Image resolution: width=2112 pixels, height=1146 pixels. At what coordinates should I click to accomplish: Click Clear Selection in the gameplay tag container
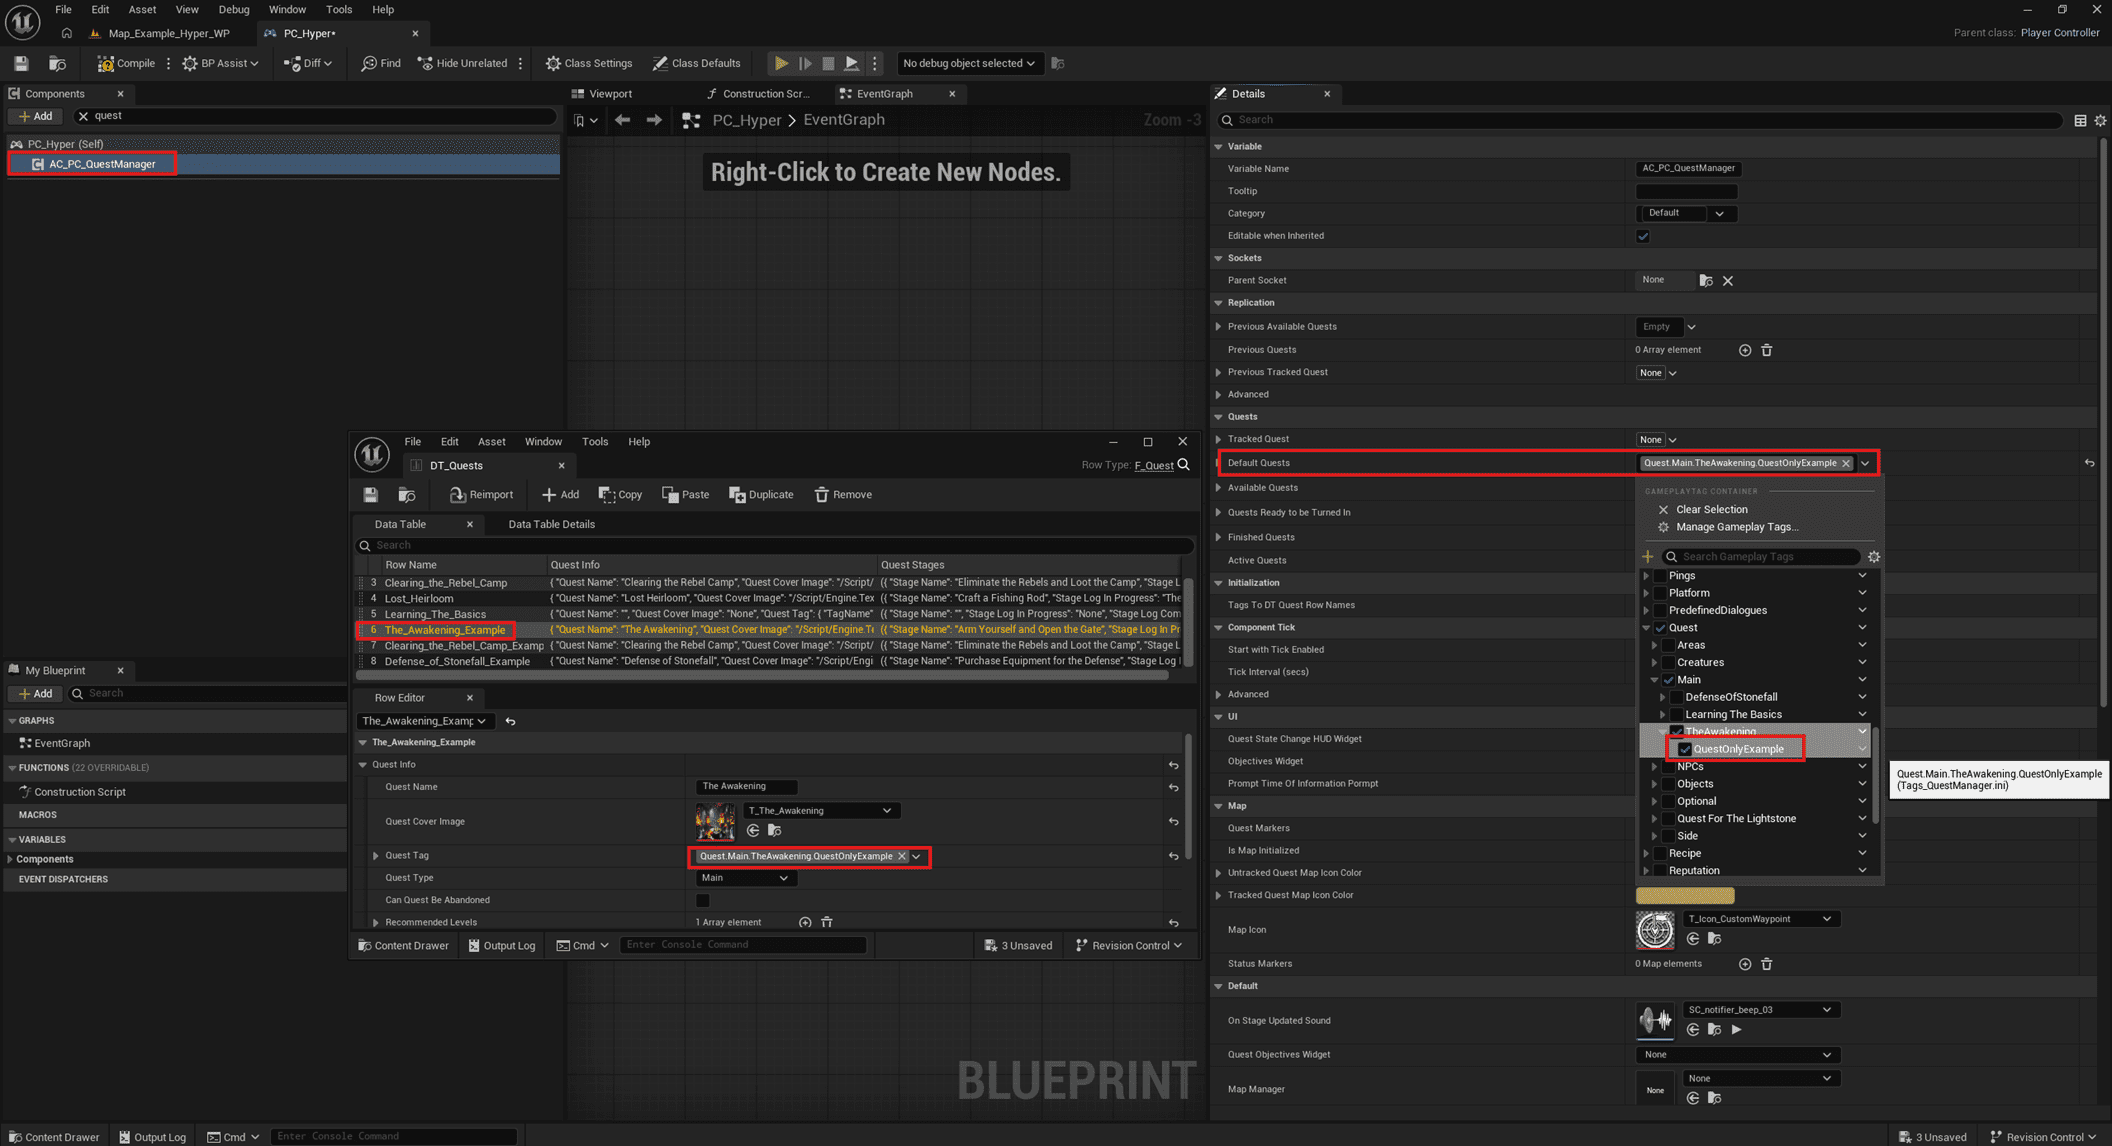pyautogui.click(x=1712, y=509)
